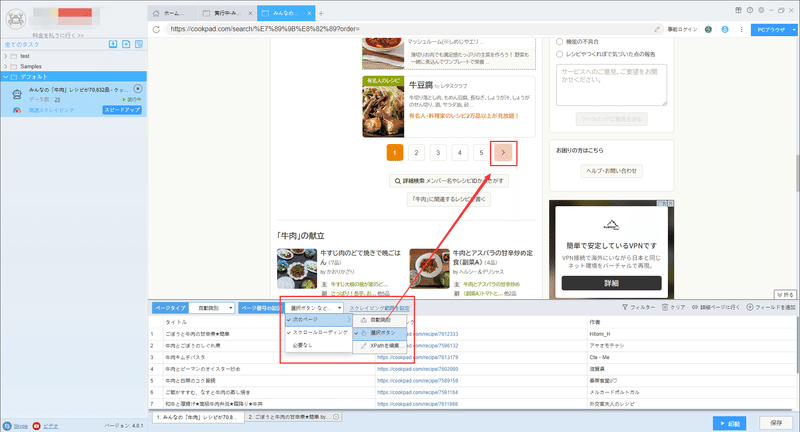Click the feedback text area on Cookpad
The height and width of the screenshot is (432, 800).
click(x=611, y=85)
